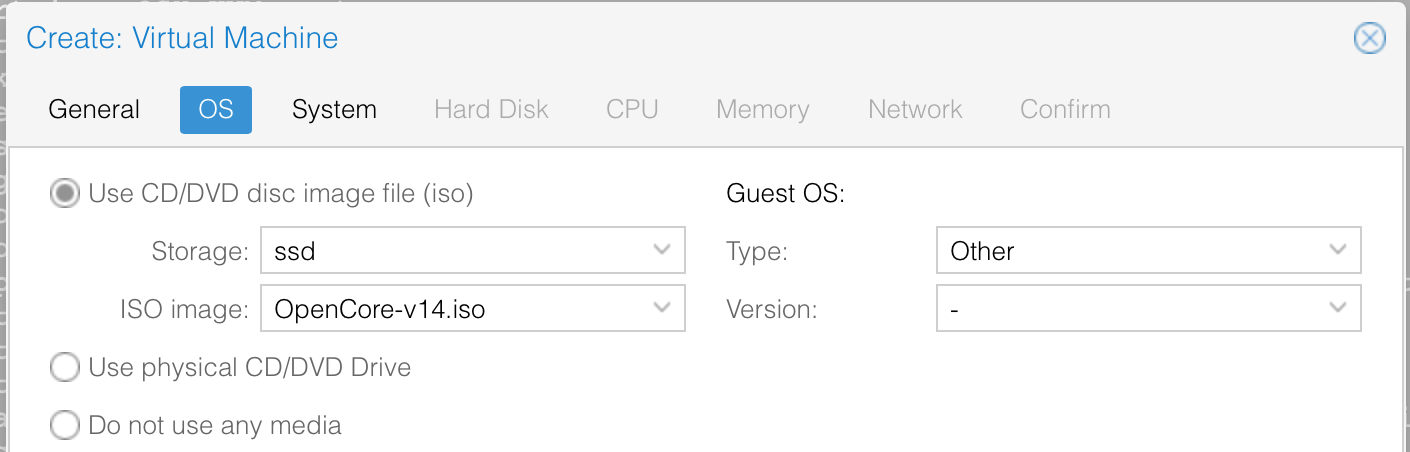Click the Create: Virtual Machine title
Image resolution: width=1410 pixels, height=452 pixels.
182,39
